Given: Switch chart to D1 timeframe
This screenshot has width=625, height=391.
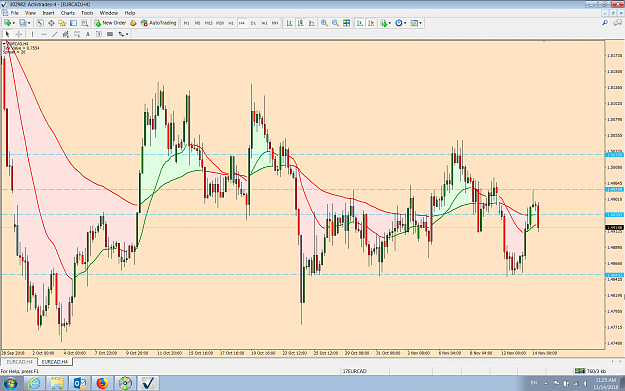Looking at the screenshot, I should (x=253, y=23).
